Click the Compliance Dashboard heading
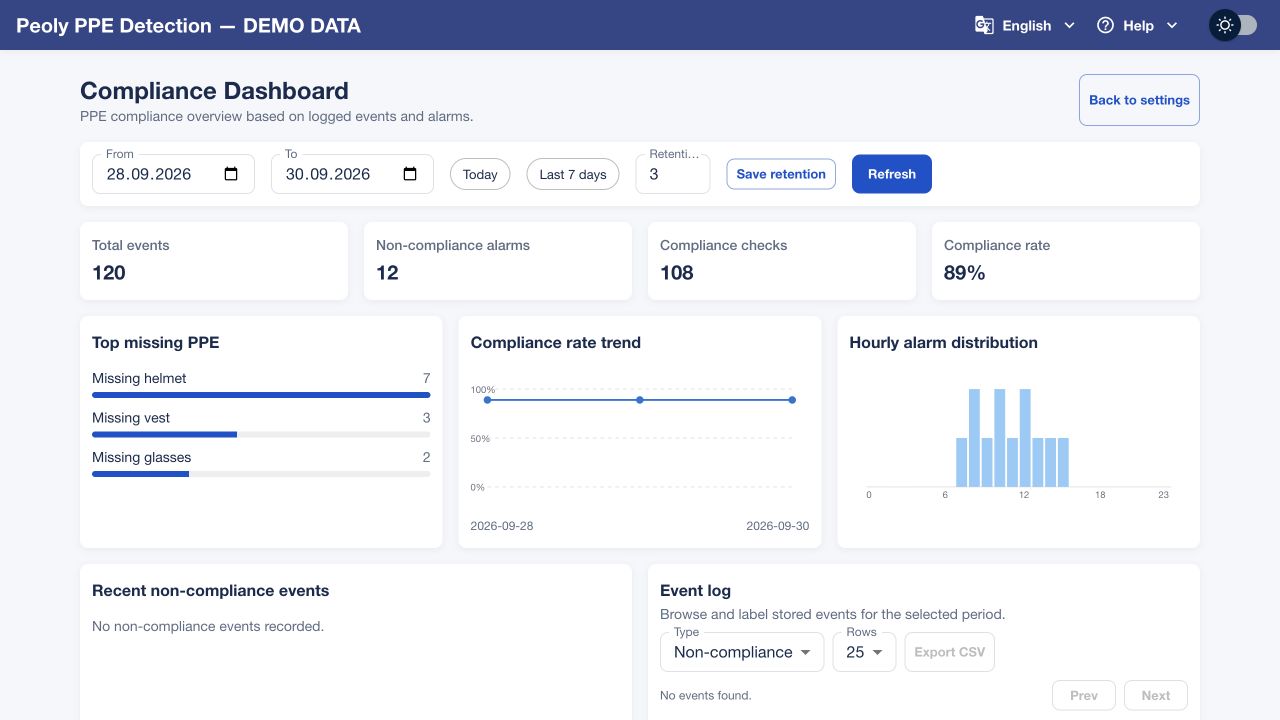This screenshot has width=1280, height=720. [214, 91]
